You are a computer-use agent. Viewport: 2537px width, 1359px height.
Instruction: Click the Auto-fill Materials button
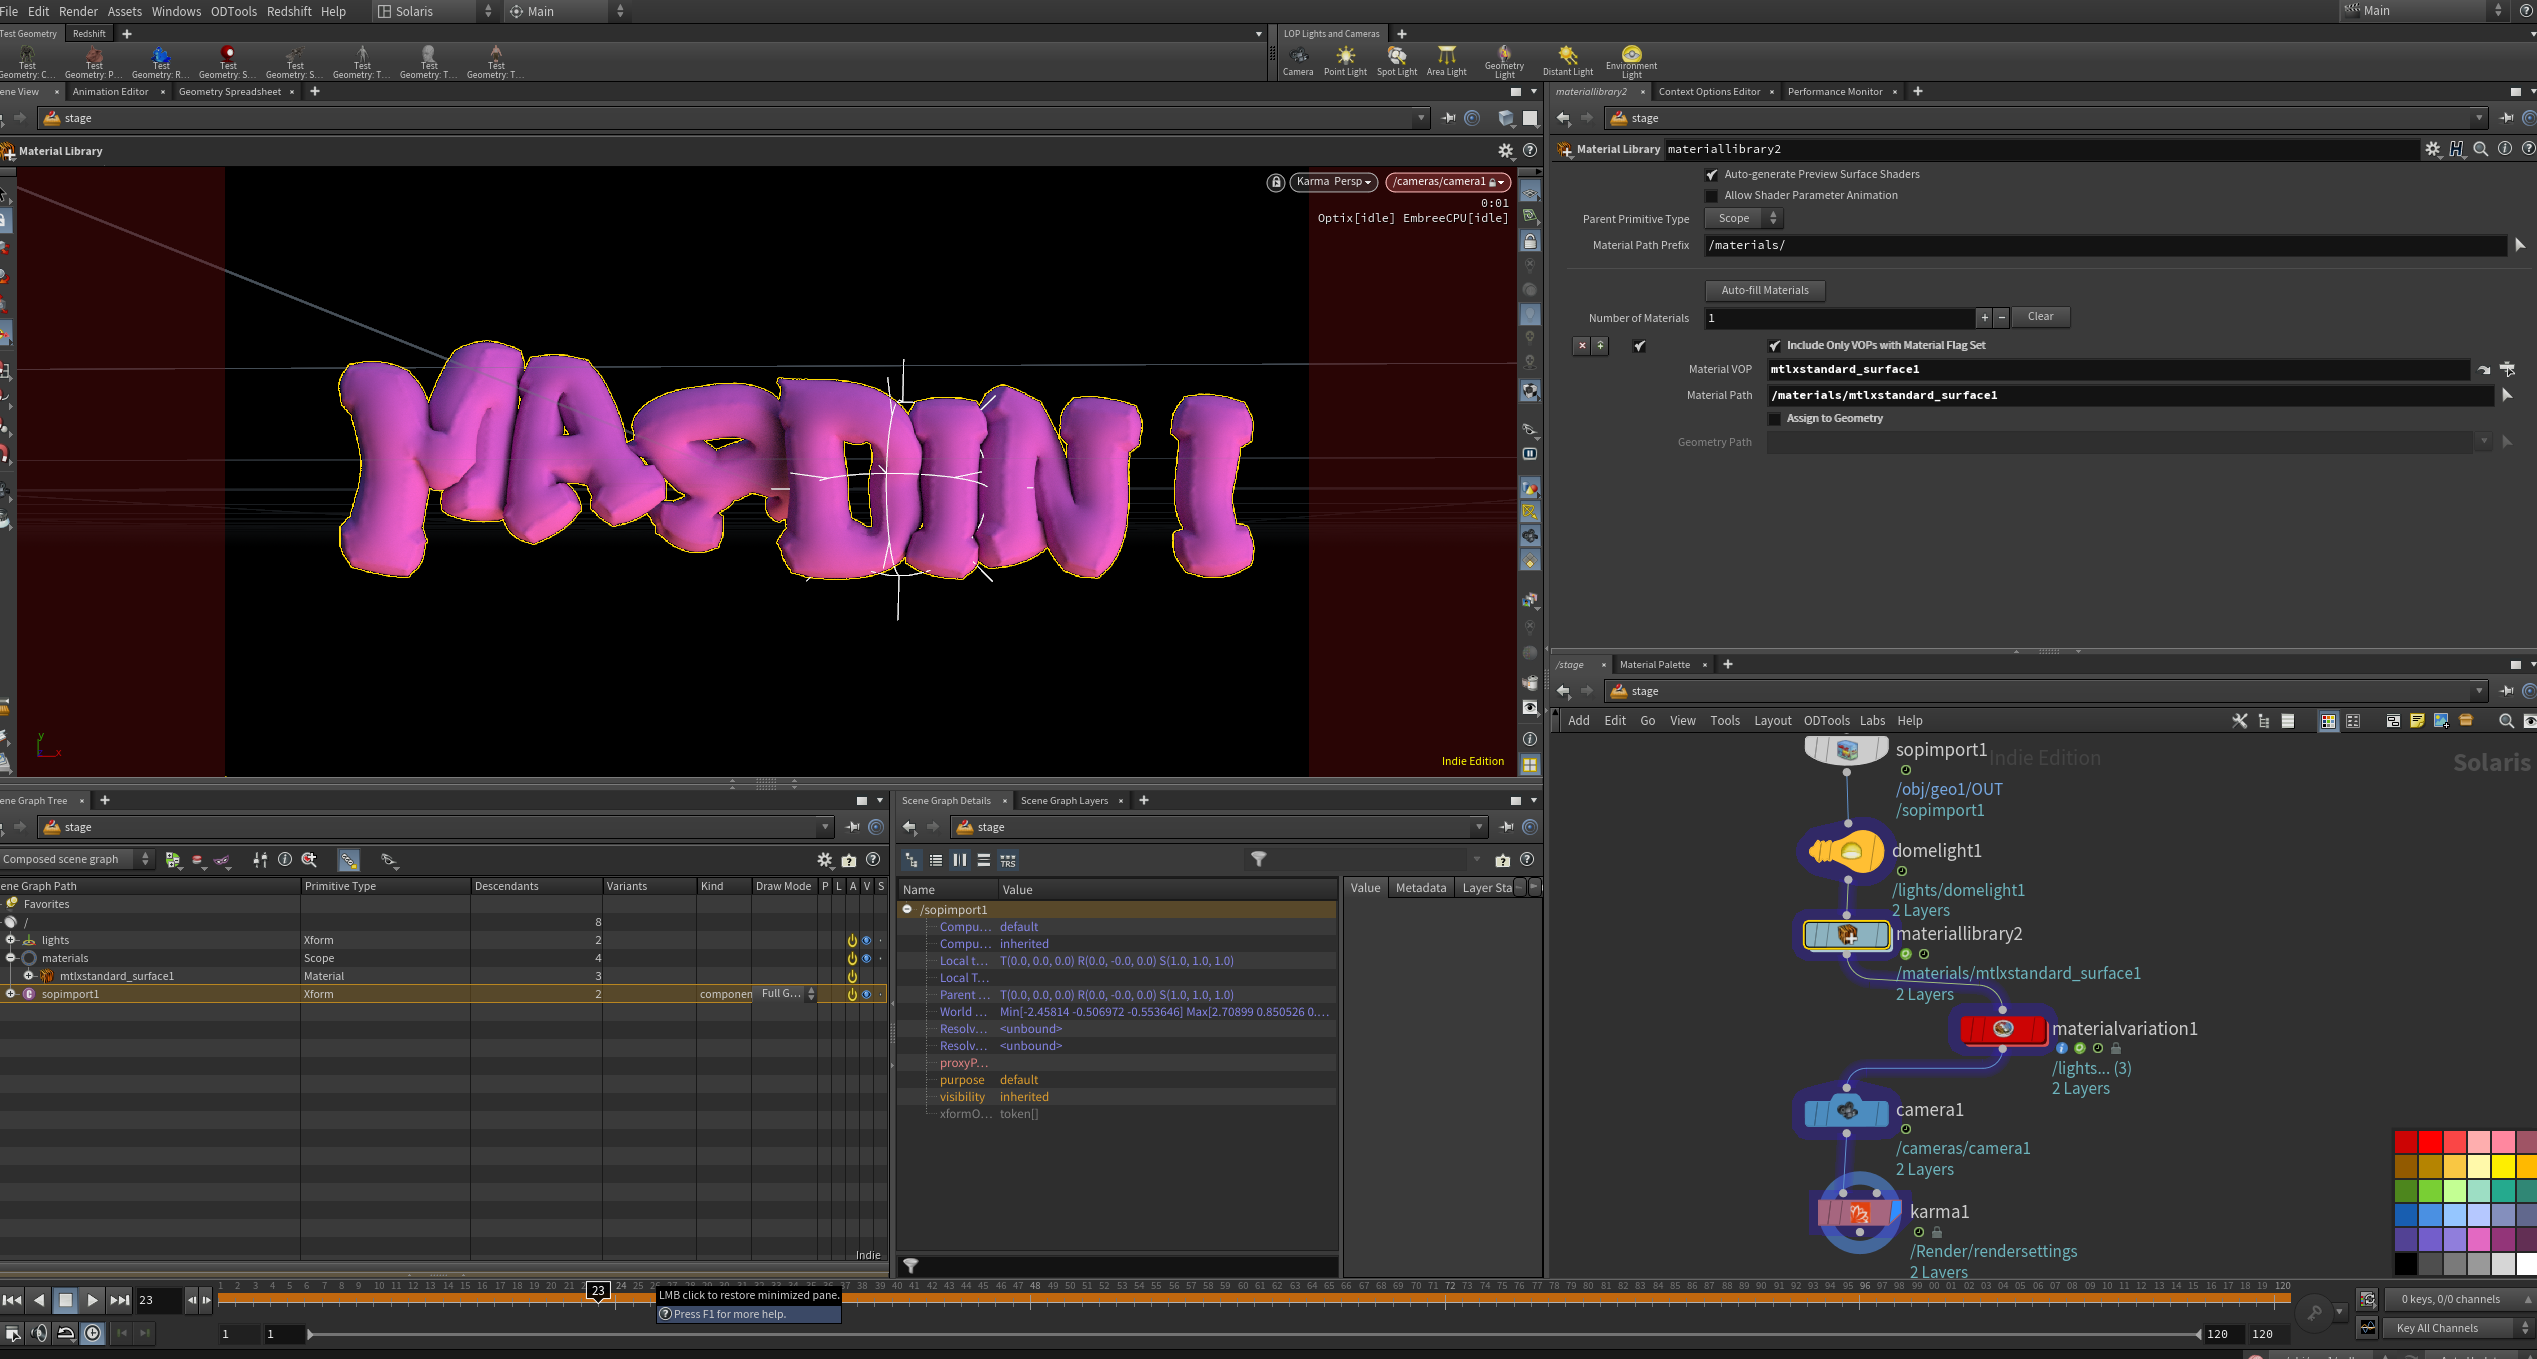(1765, 291)
